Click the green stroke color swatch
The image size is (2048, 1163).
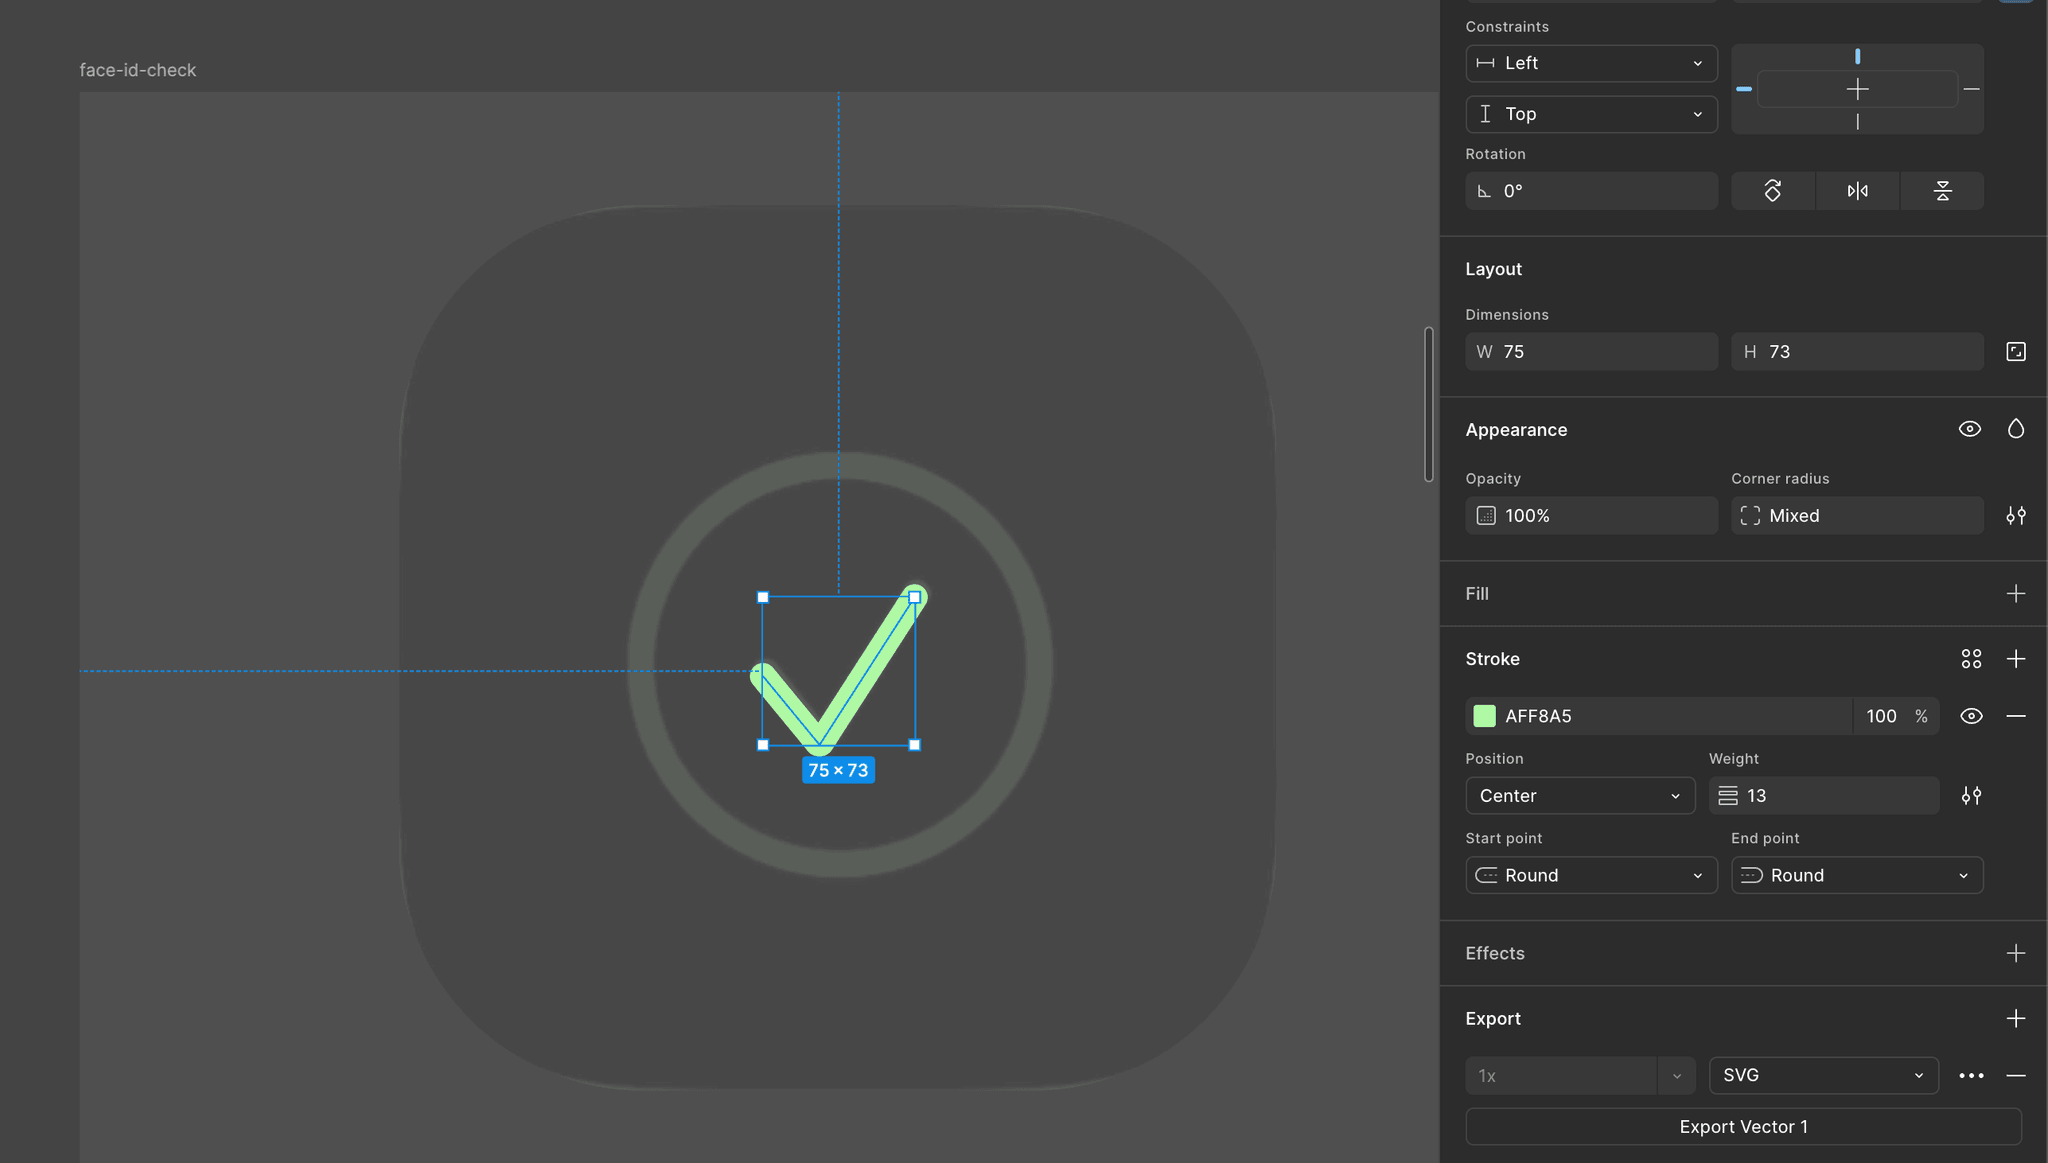click(1485, 716)
